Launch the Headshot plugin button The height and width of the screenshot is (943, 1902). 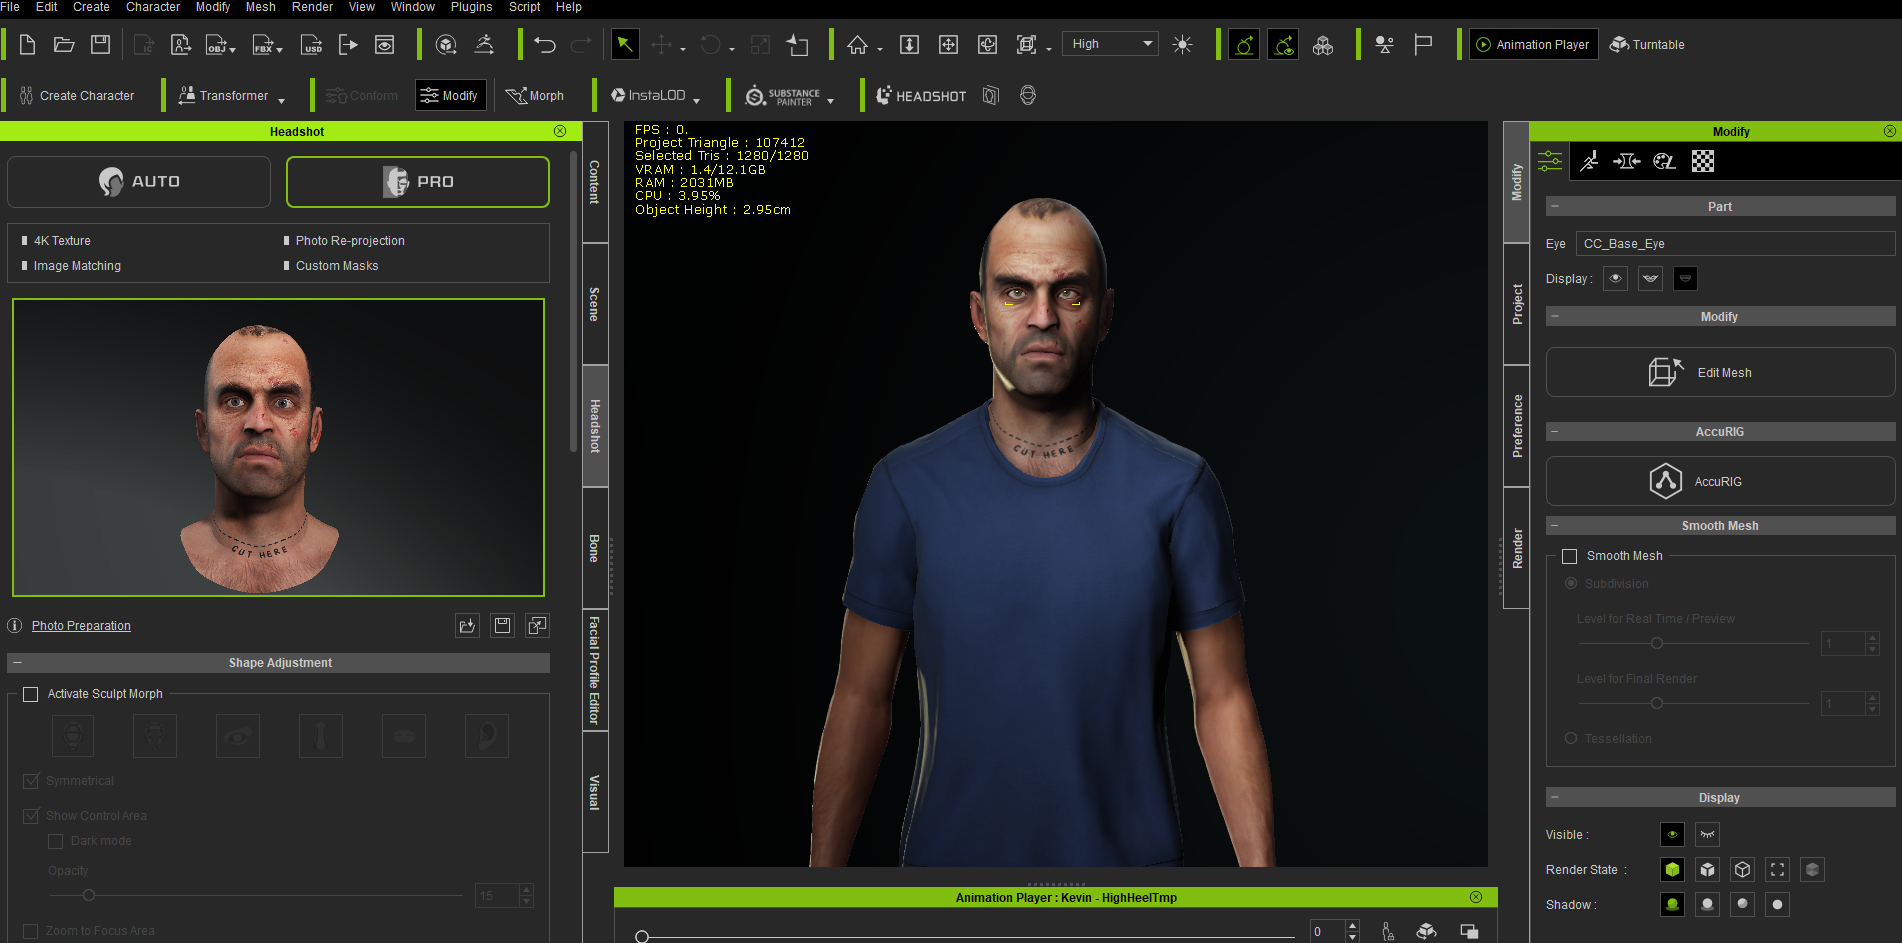921,96
